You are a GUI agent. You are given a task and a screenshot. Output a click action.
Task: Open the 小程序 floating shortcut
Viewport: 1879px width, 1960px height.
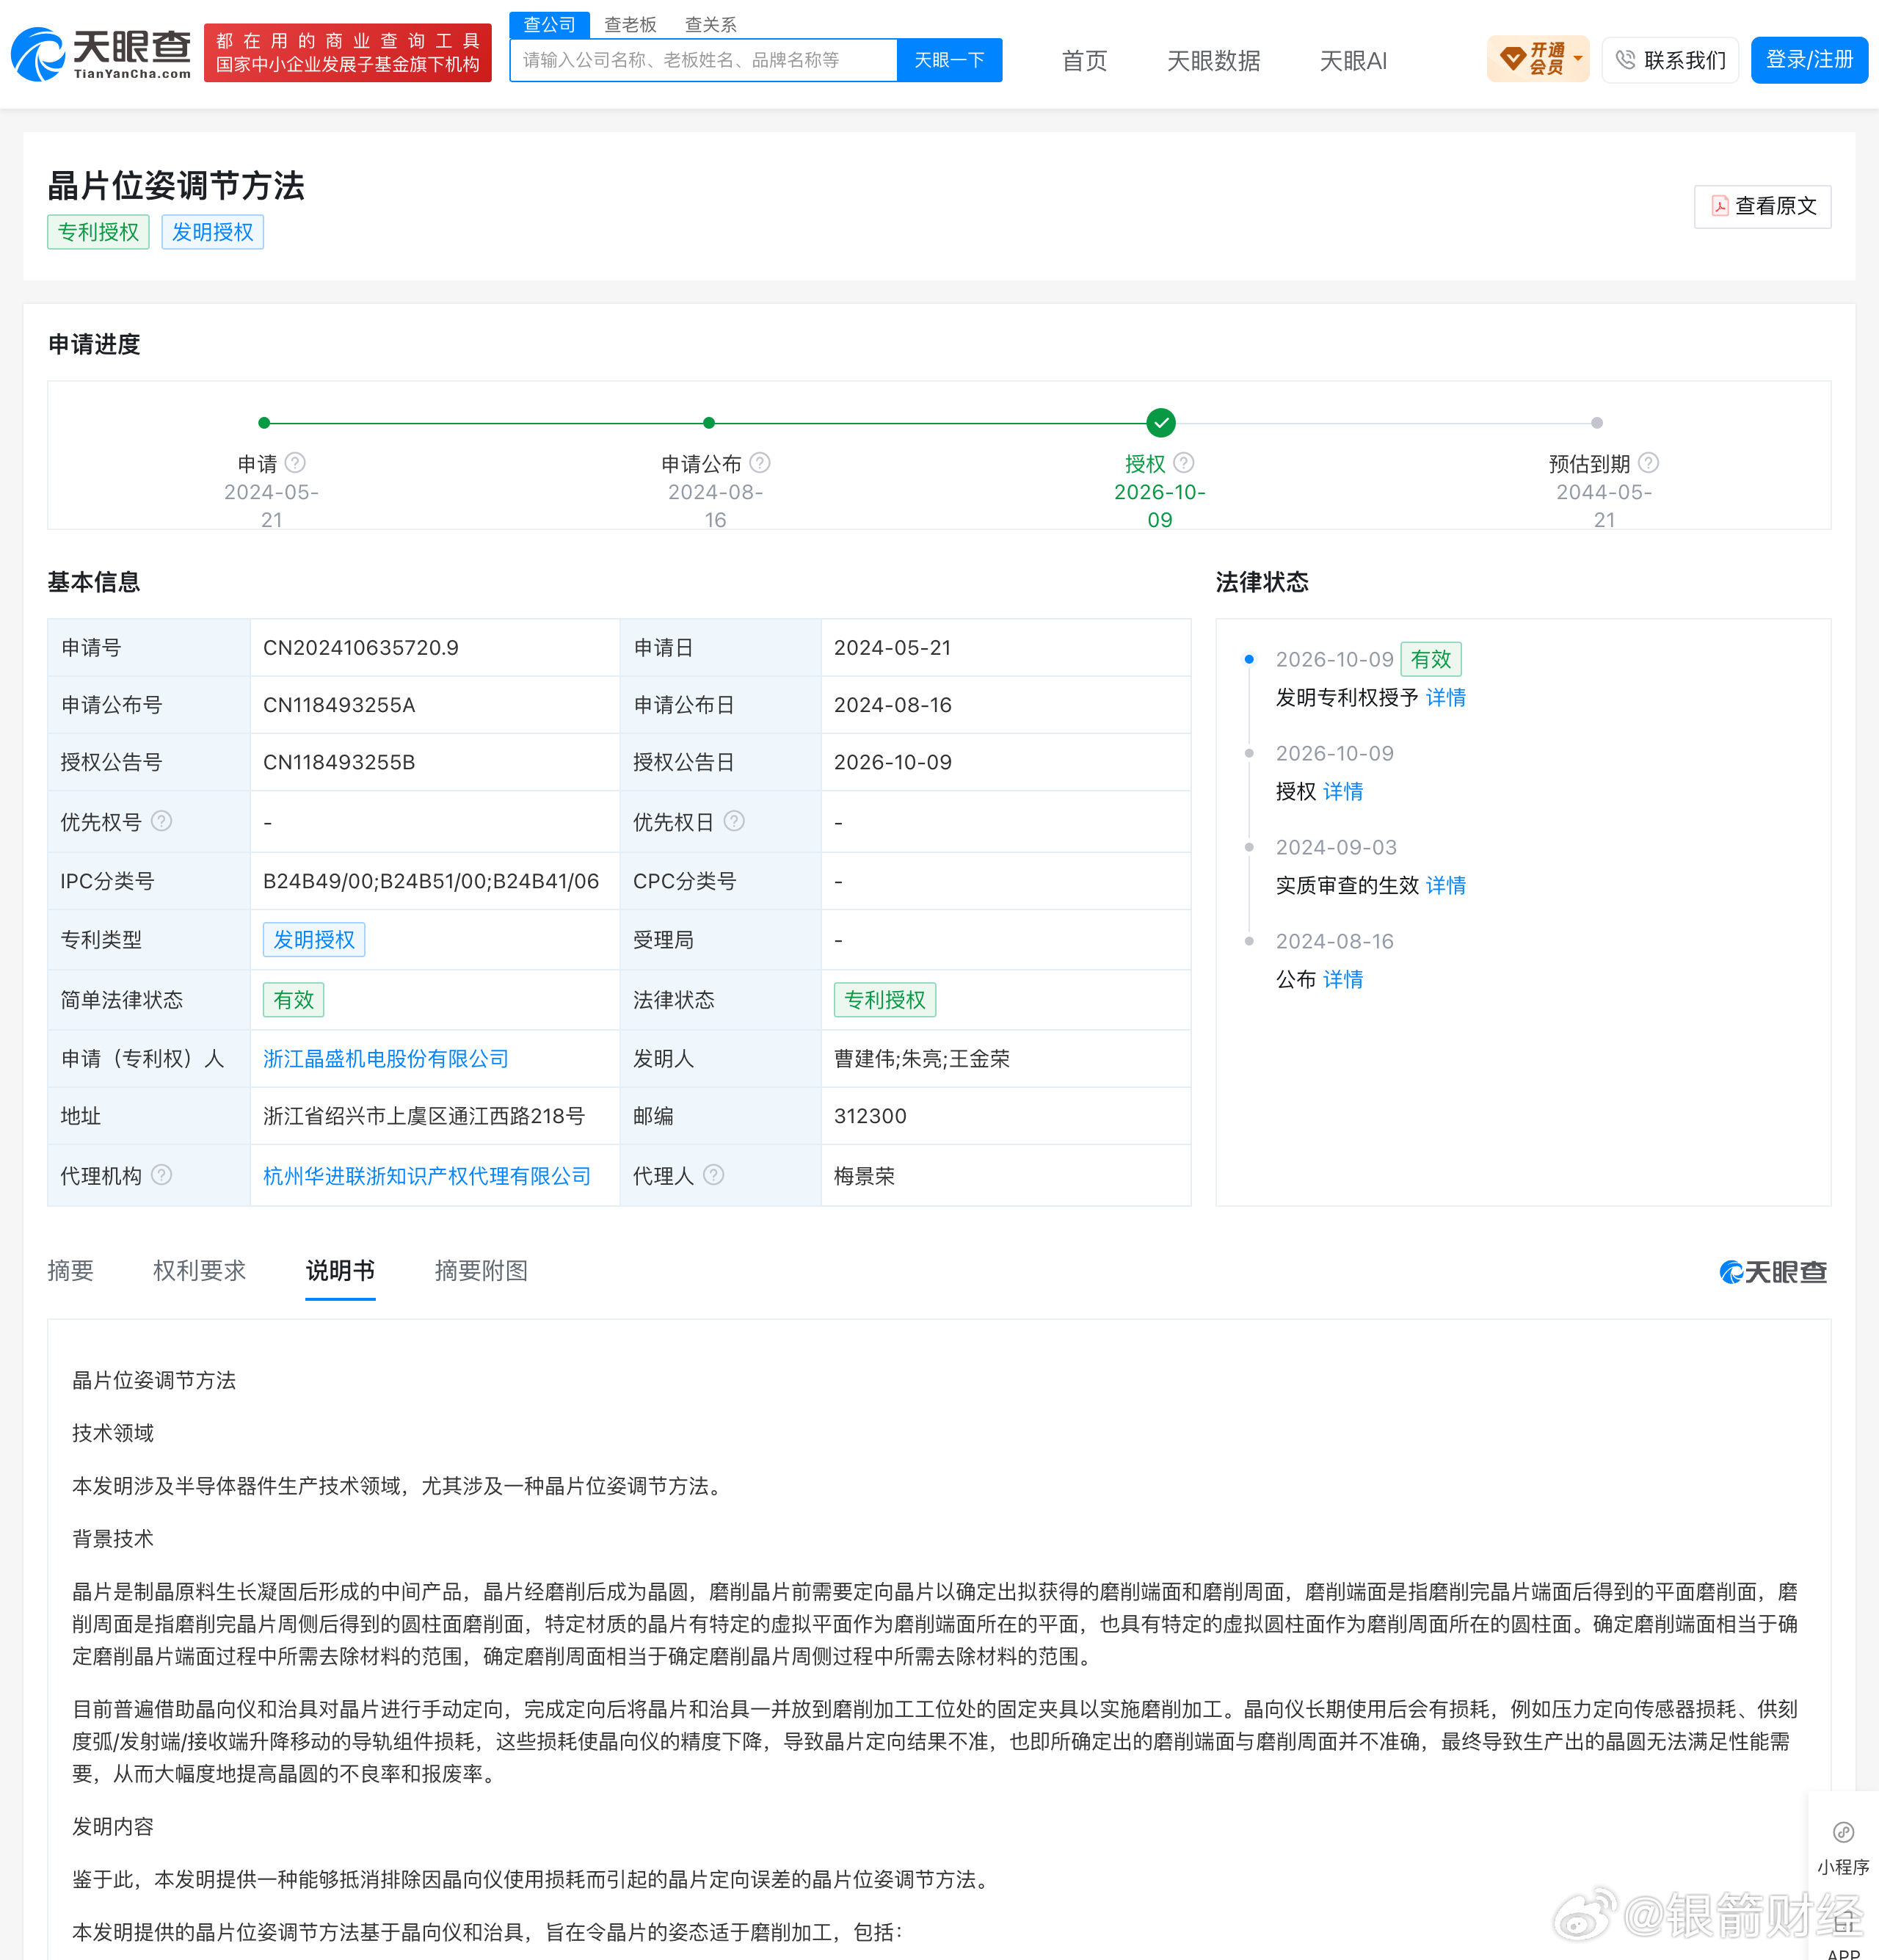[x=1843, y=1846]
